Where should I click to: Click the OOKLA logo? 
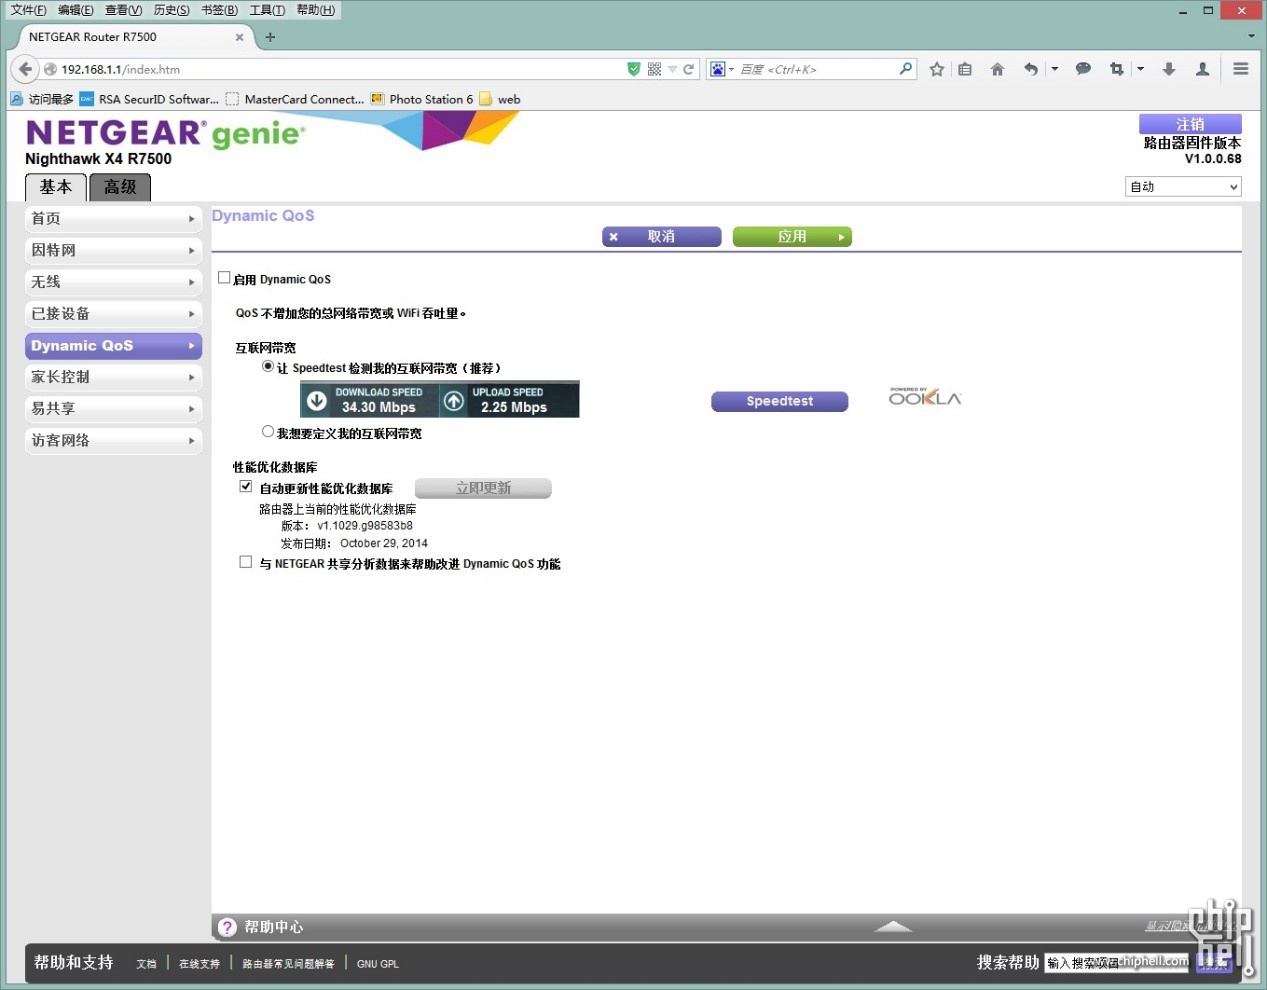925,397
